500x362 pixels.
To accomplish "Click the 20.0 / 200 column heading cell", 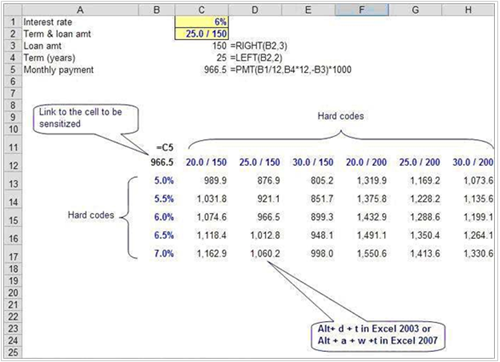I will 366,162.
